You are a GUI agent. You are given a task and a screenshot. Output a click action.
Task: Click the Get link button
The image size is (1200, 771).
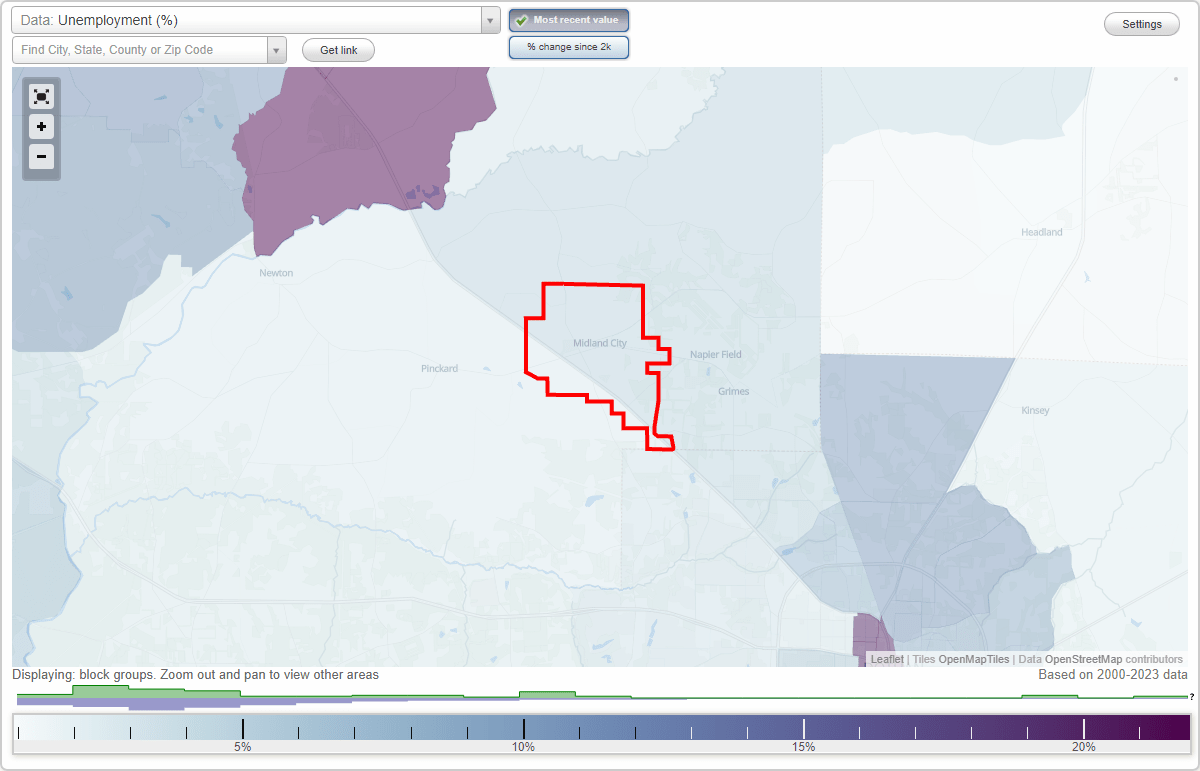click(x=338, y=50)
